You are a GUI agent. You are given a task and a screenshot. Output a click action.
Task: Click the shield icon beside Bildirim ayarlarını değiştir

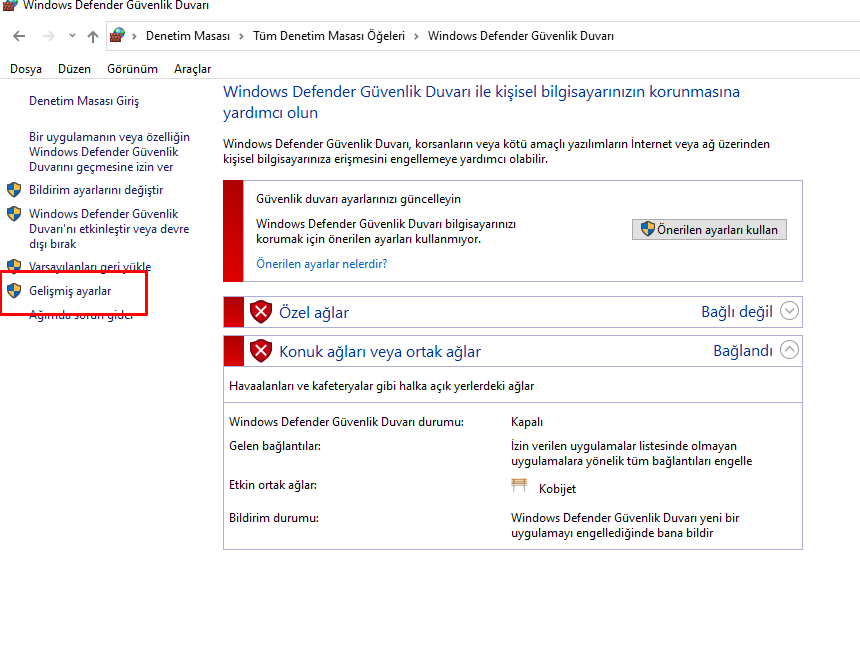[14, 190]
